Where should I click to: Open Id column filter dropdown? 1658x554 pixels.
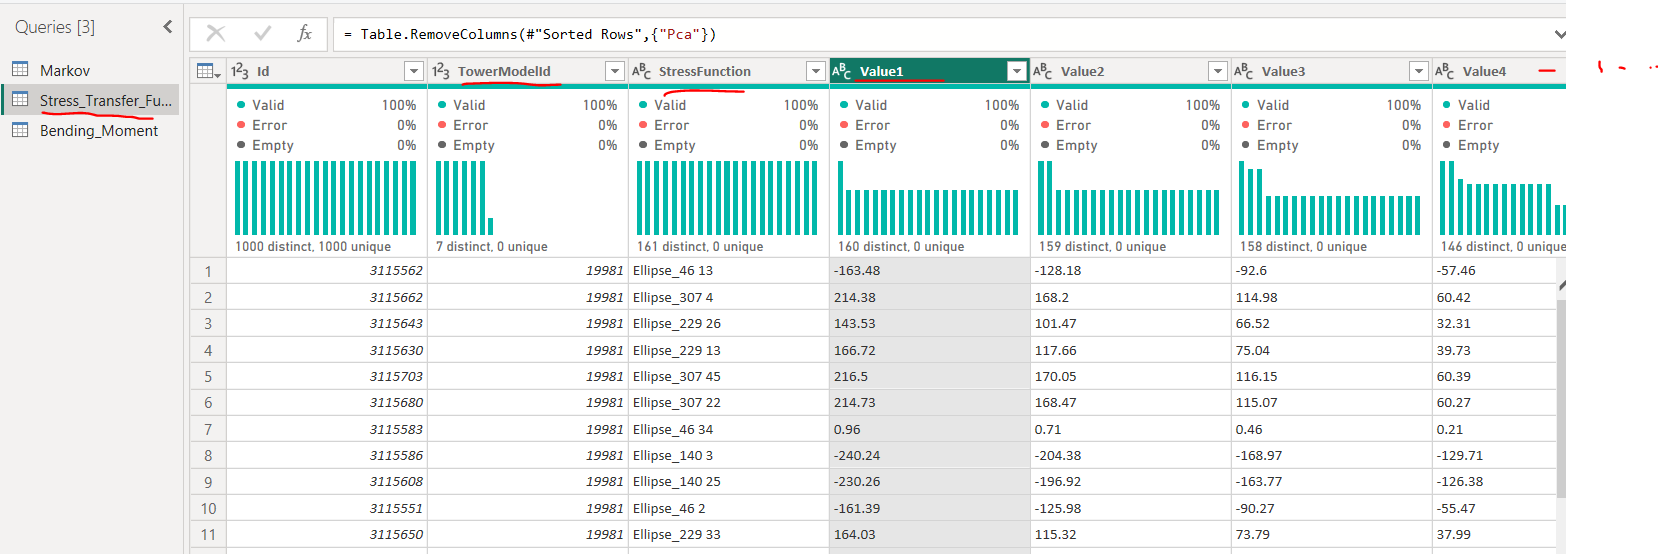pos(414,71)
